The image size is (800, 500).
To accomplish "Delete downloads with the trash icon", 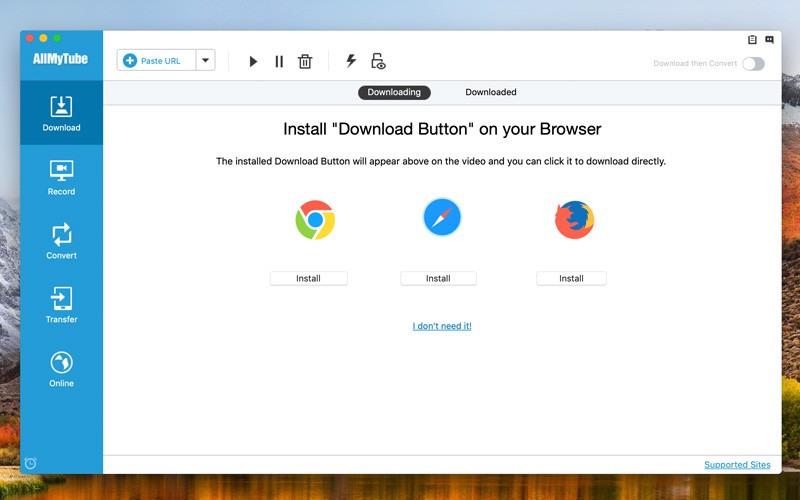I will (305, 62).
